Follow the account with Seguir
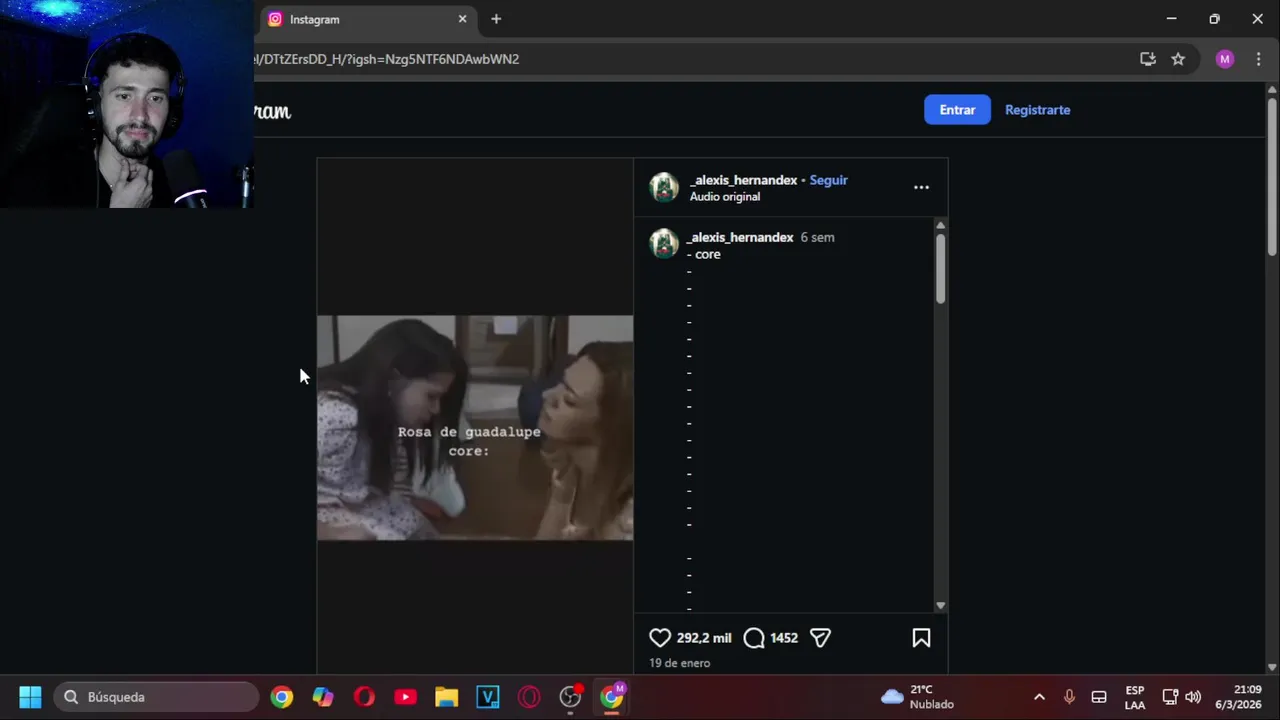The height and width of the screenshot is (720, 1280). tap(828, 180)
